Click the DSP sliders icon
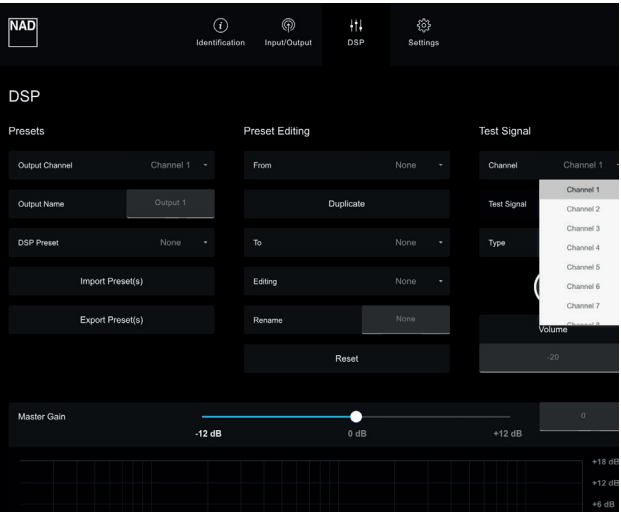 point(355,25)
